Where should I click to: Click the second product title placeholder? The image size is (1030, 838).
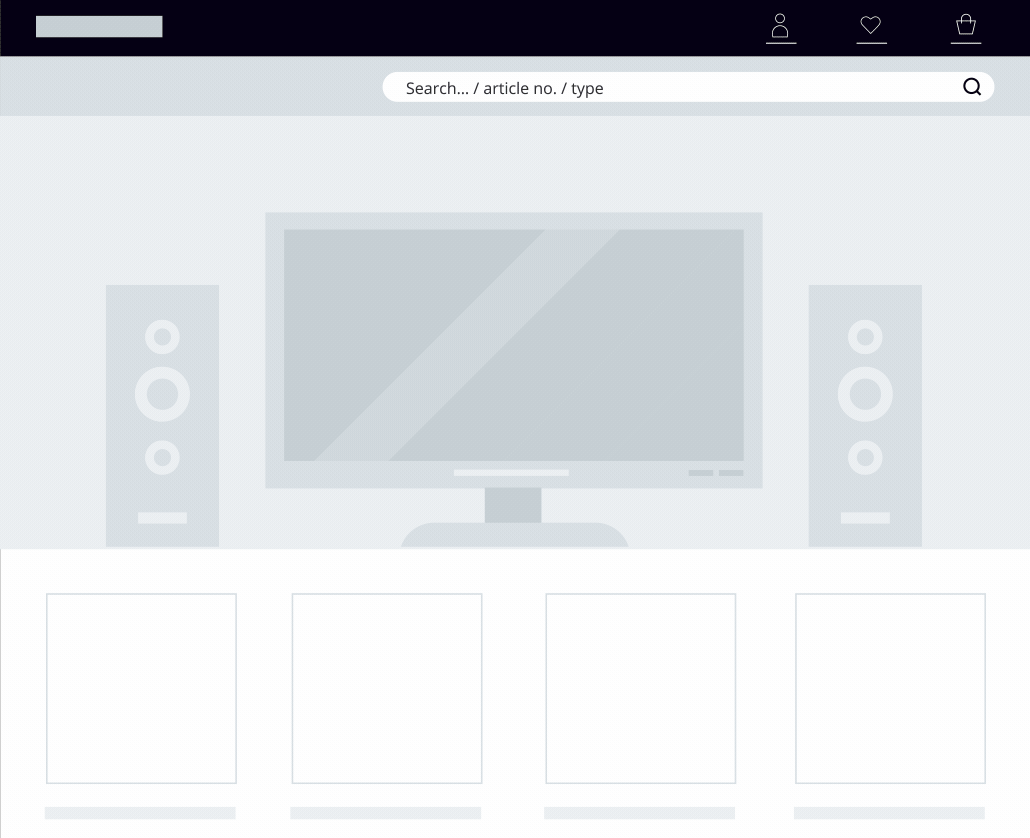pos(386,813)
